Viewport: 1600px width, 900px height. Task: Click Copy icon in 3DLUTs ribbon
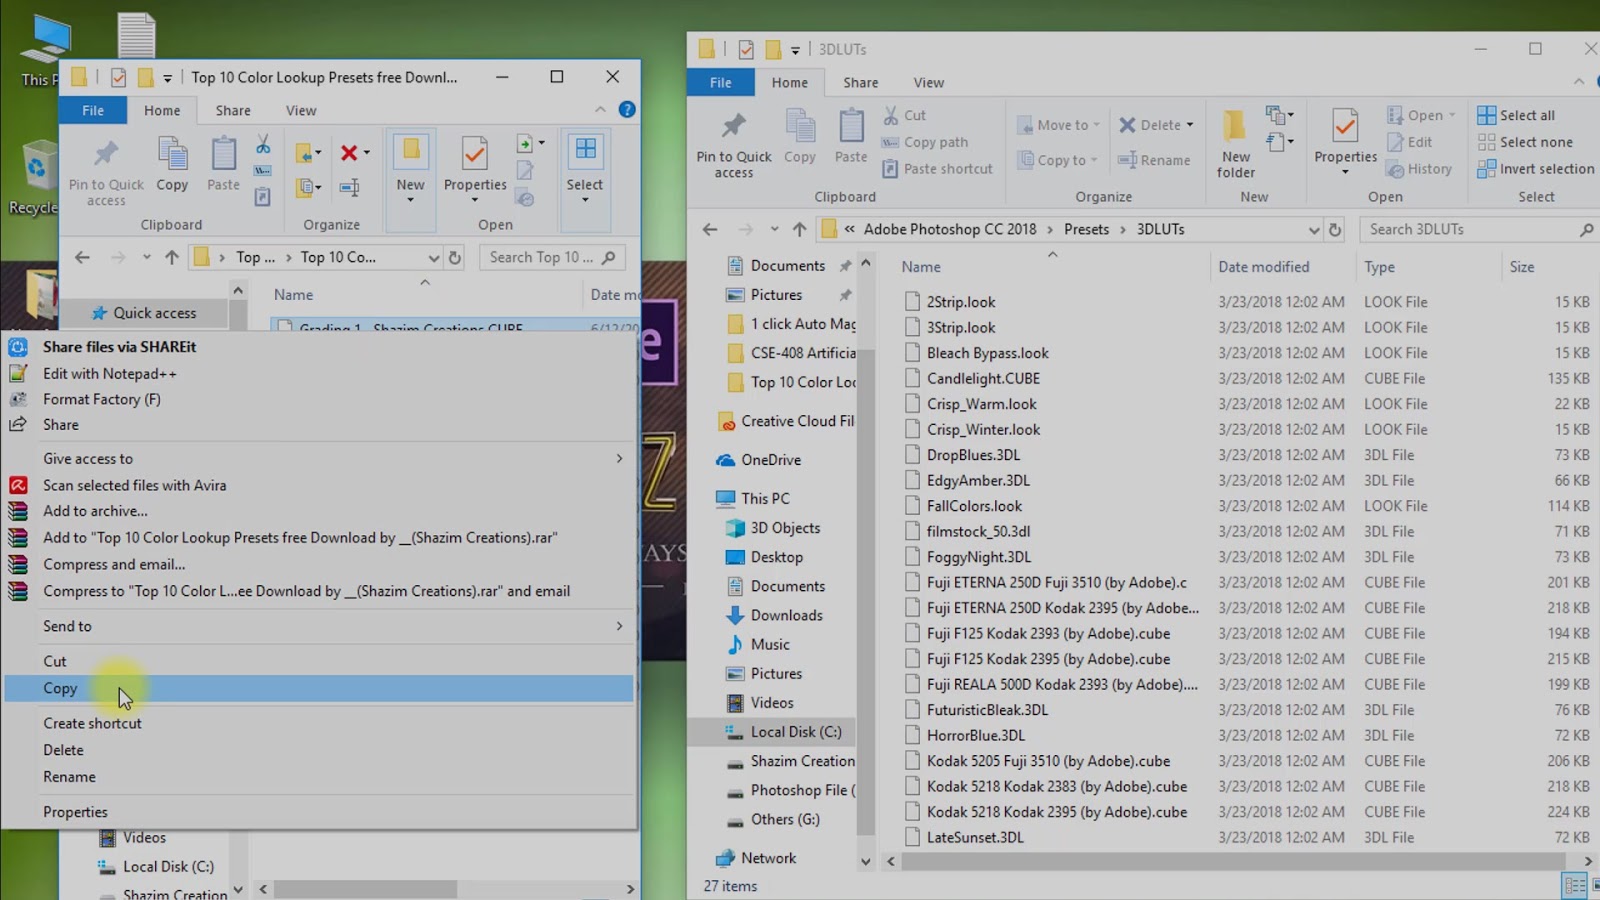(x=800, y=136)
